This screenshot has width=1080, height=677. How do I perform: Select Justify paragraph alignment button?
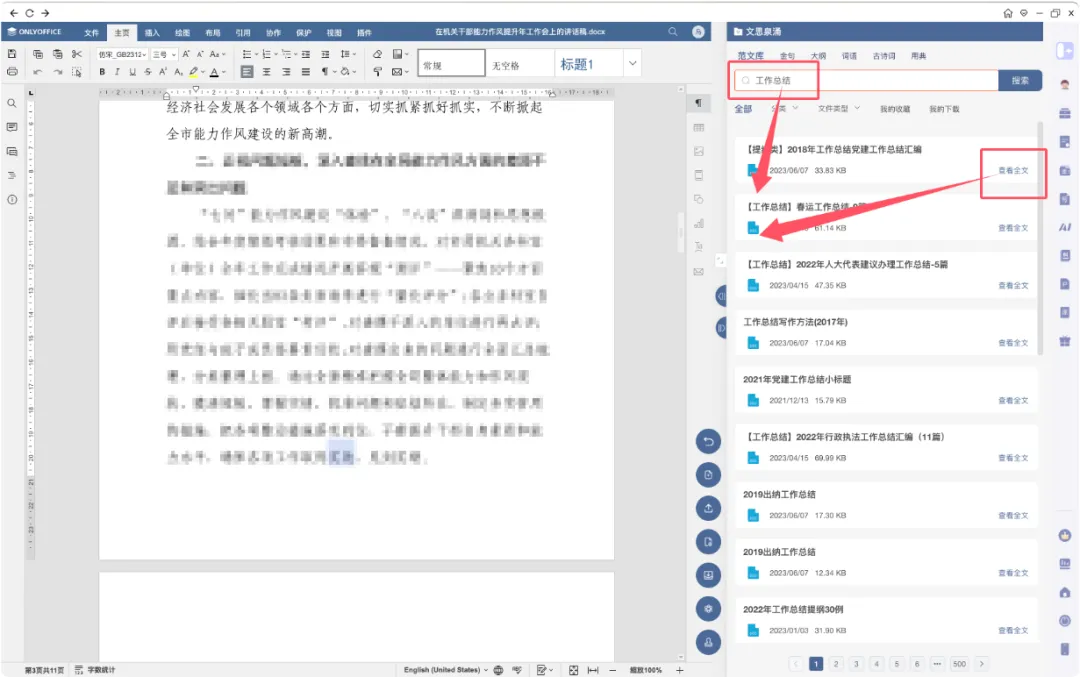306,72
